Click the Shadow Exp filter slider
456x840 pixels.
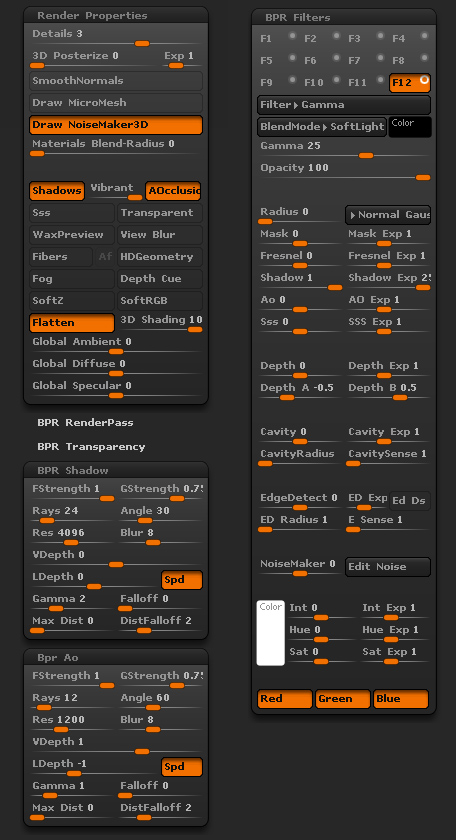click(x=388, y=282)
